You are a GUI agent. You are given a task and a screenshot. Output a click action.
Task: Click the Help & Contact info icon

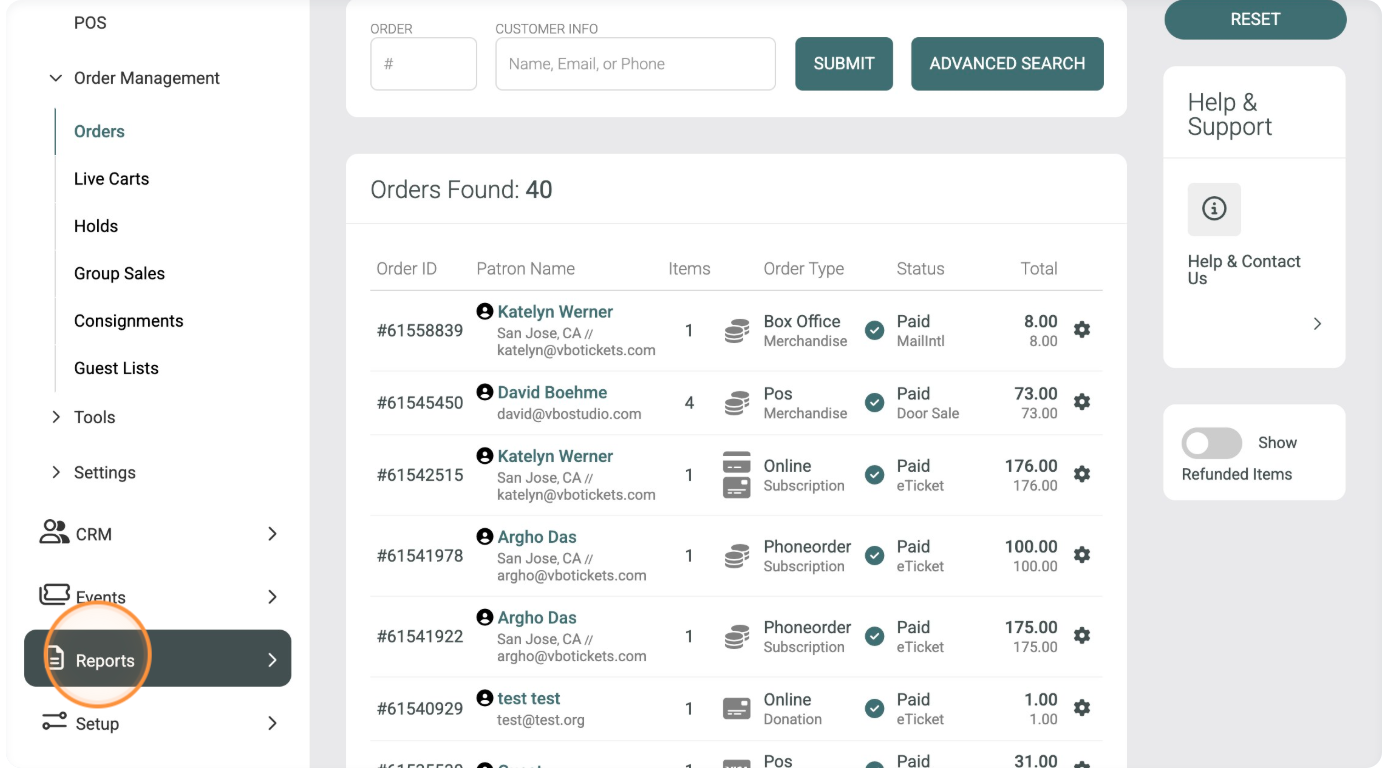coord(1214,209)
